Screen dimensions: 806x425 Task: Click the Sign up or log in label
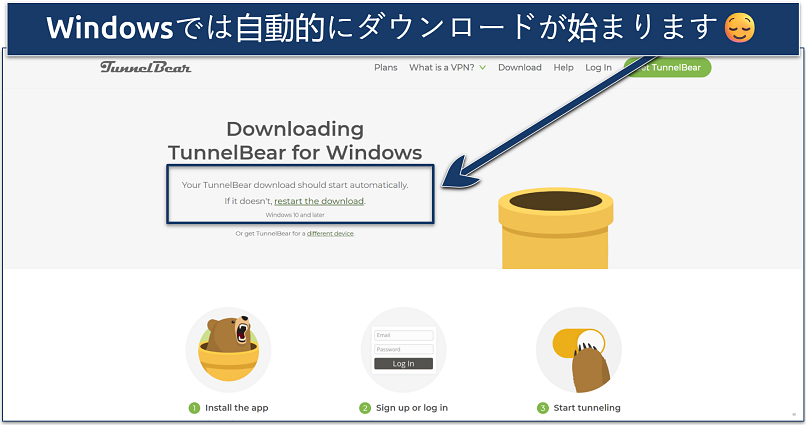click(x=412, y=408)
